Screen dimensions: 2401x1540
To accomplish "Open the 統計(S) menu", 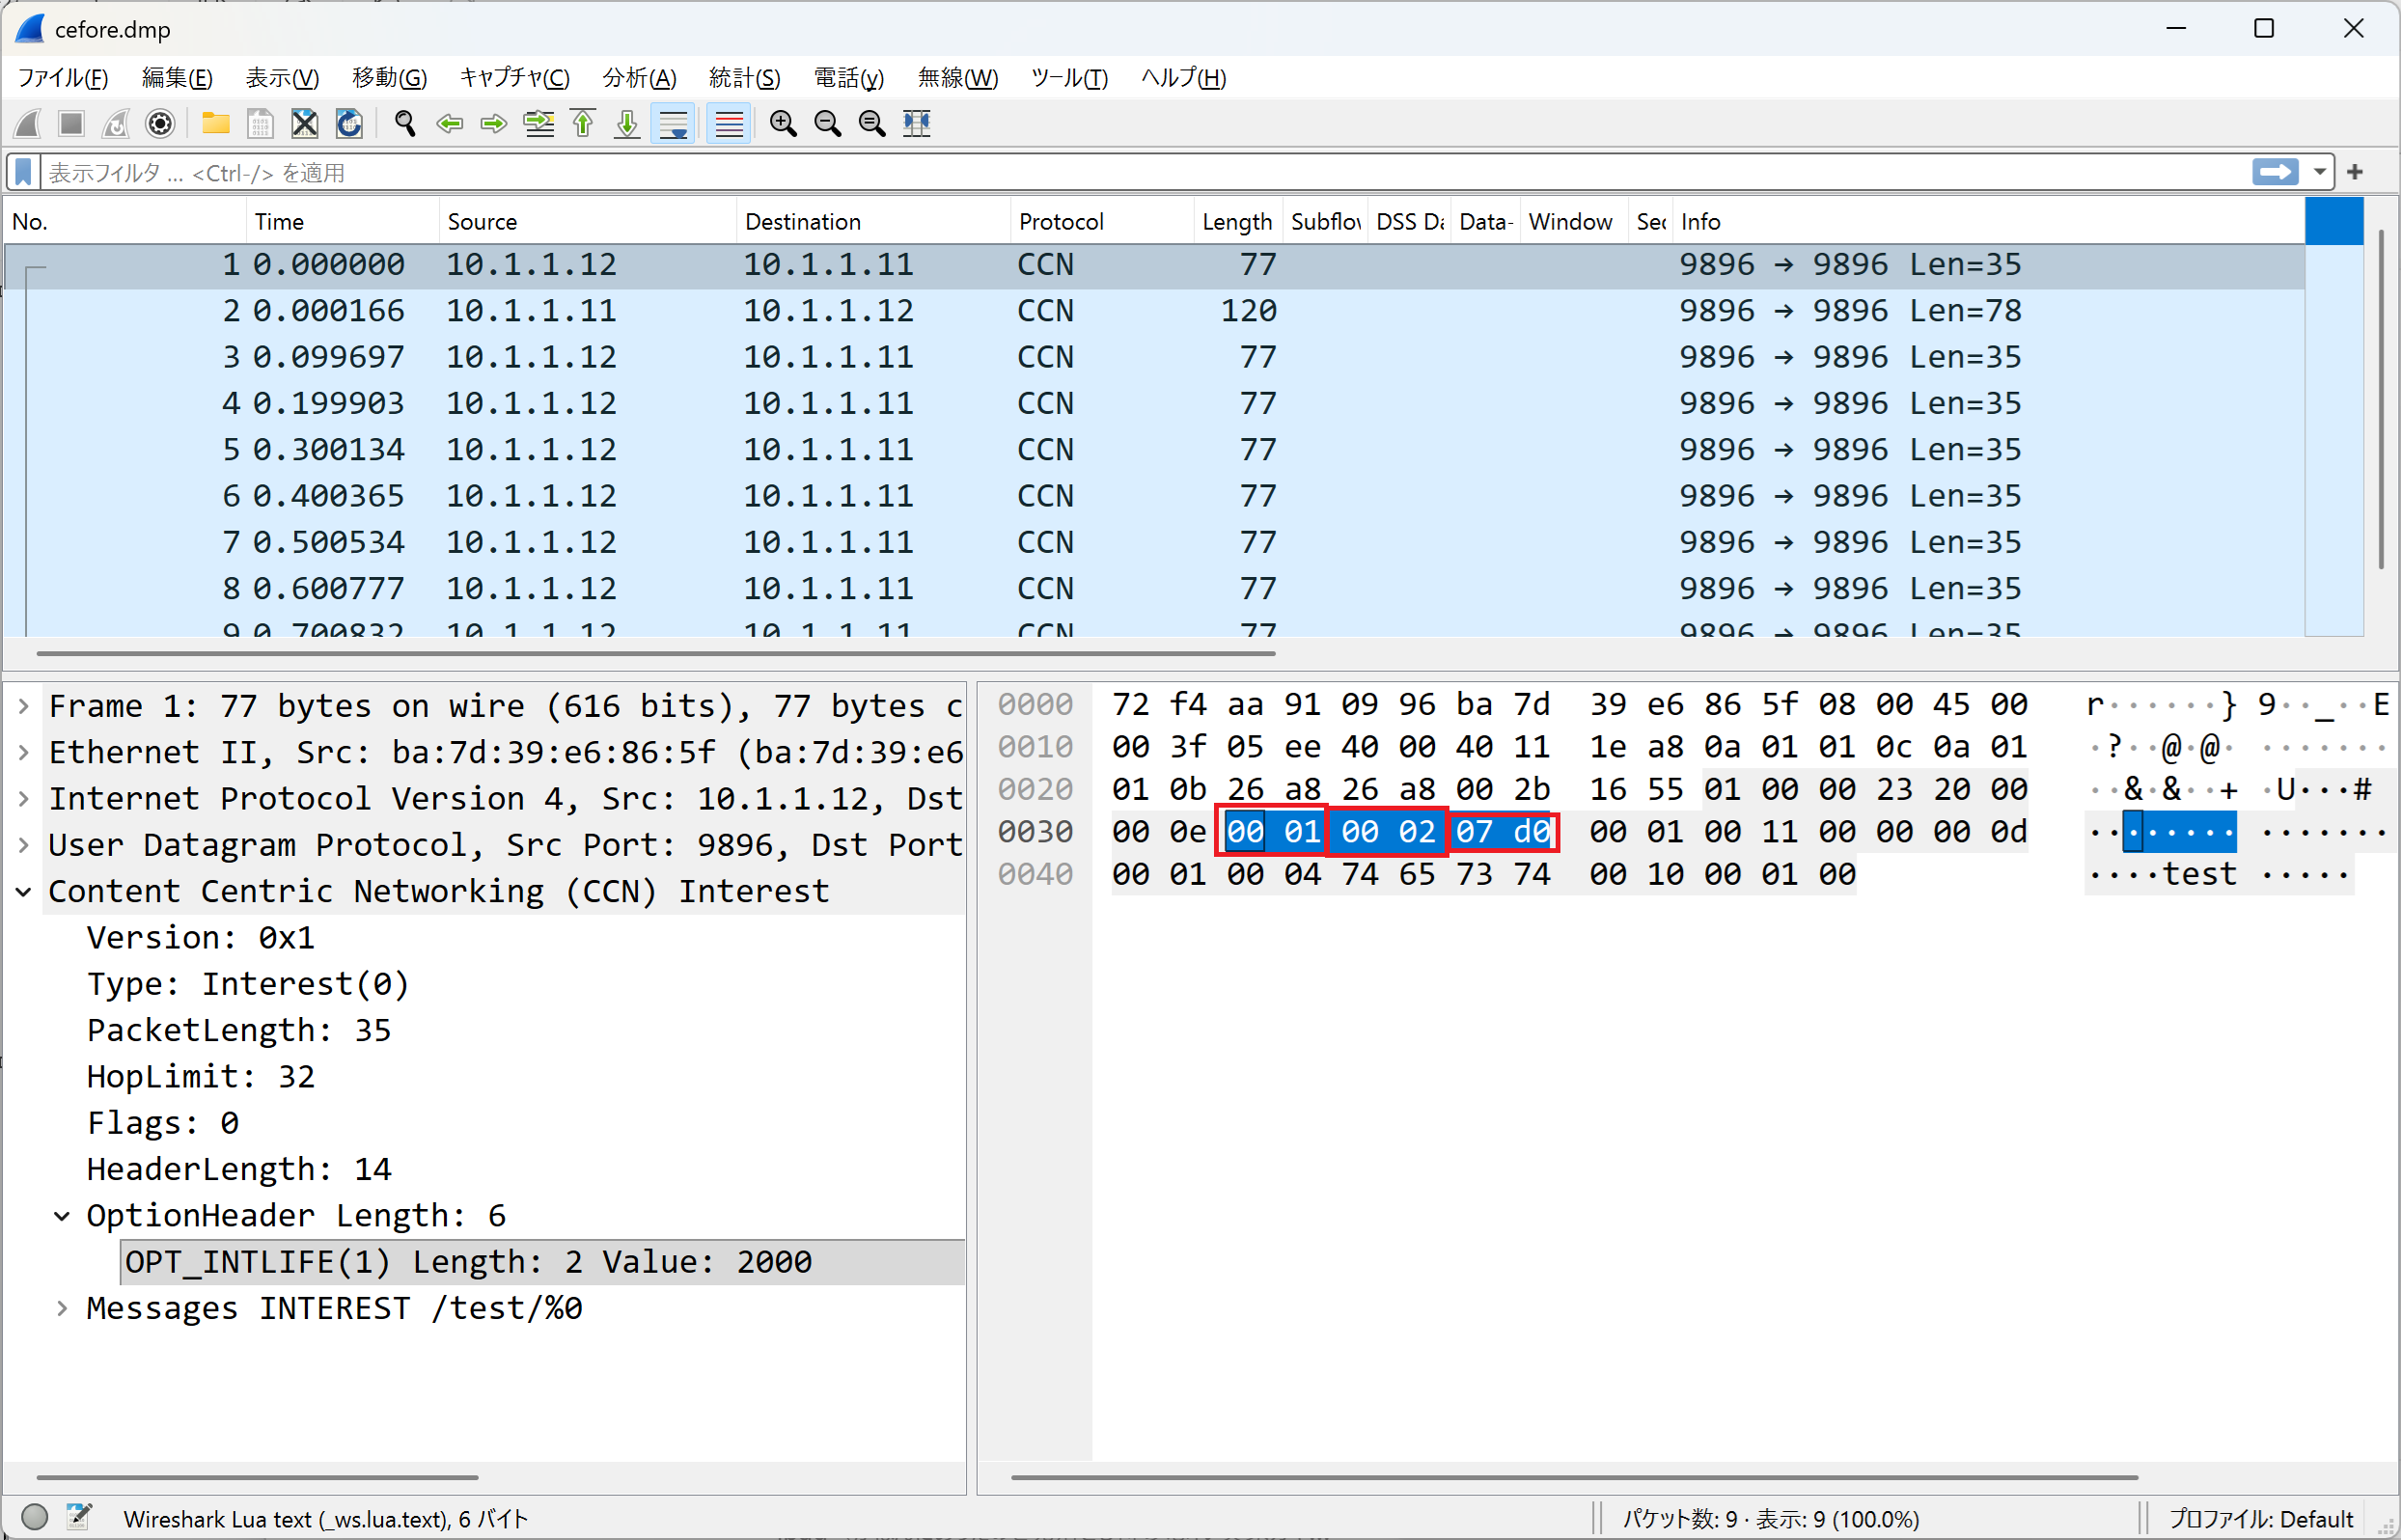I will tap(744, 78).
